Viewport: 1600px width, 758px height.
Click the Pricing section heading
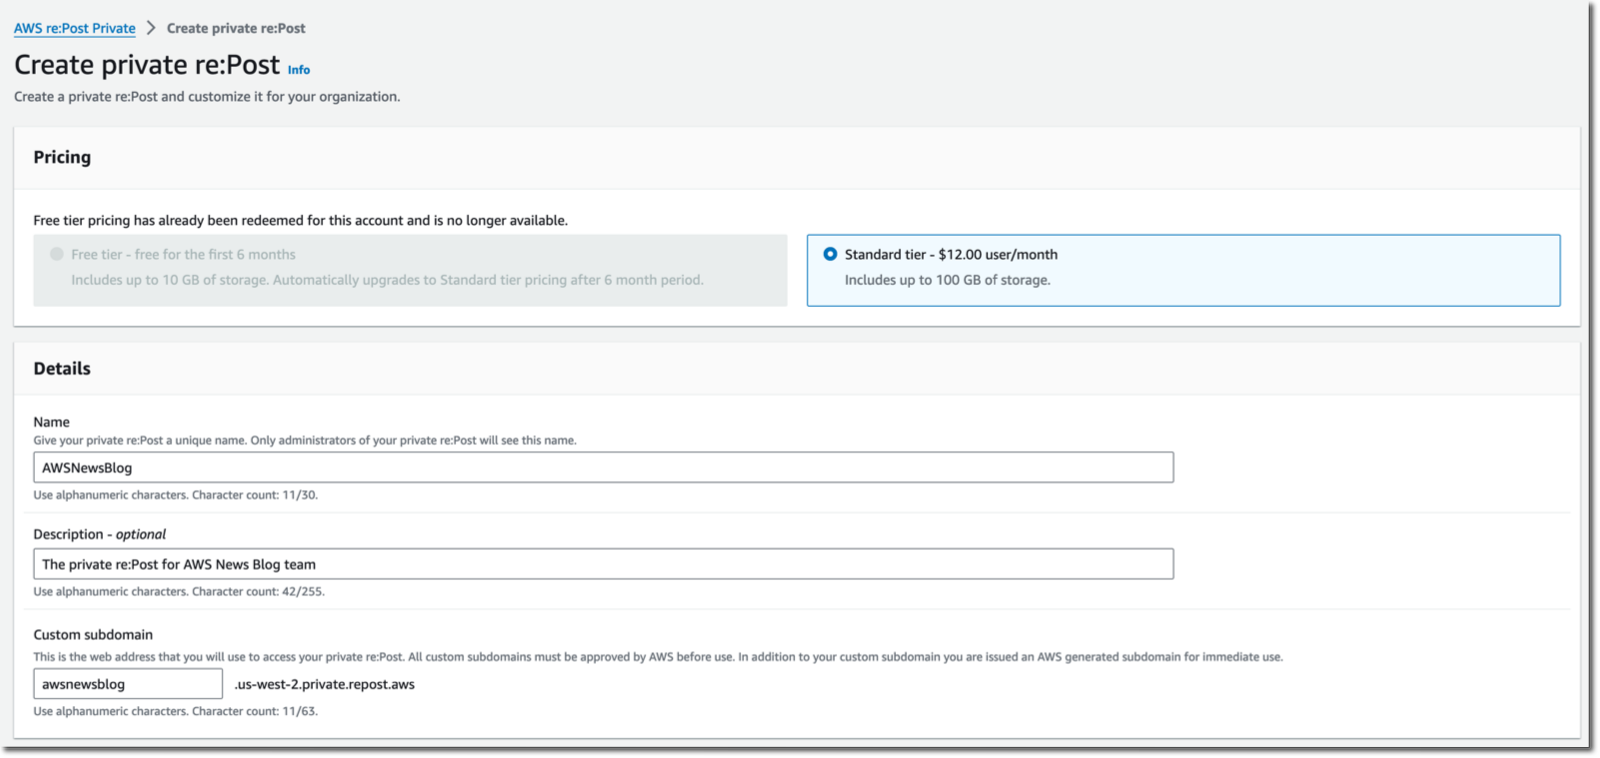(x=62, y=157)
